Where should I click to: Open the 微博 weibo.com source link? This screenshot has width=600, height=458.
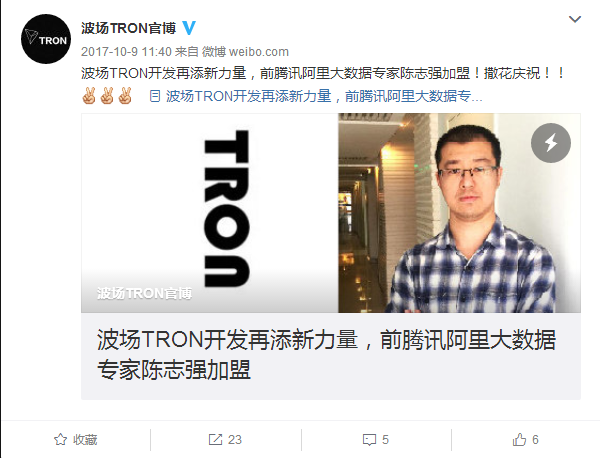tap(245, 52)
